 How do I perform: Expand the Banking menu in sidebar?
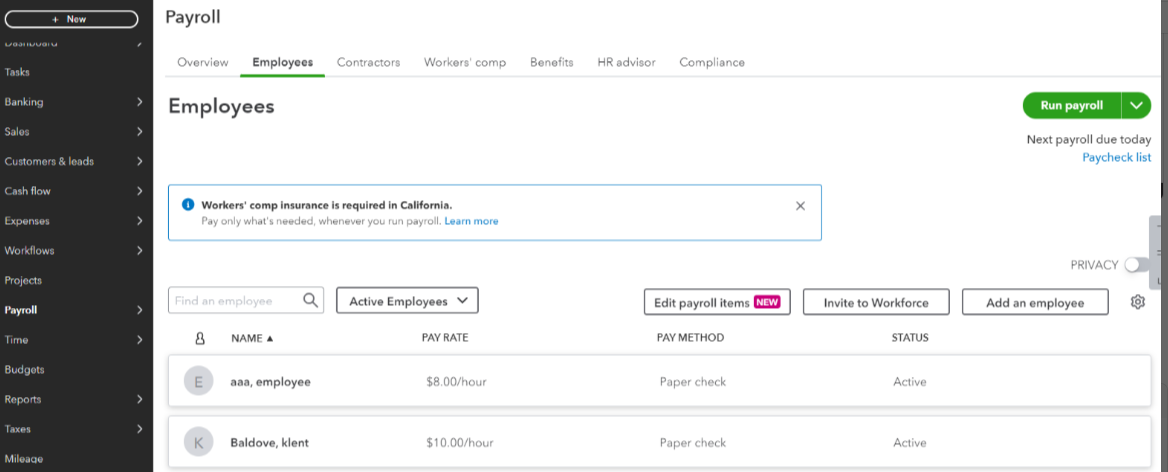(x=139, y=102)
